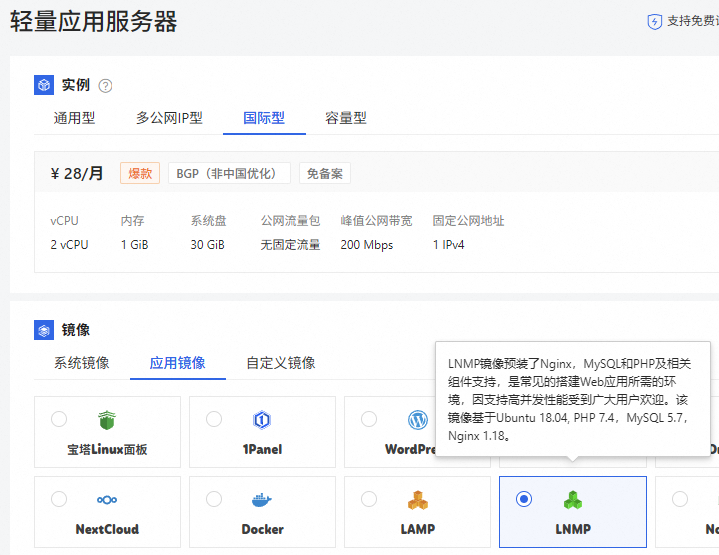Select the Docker radio button
The width and height of the screenshot is (719, 555).
coord(214,499)
